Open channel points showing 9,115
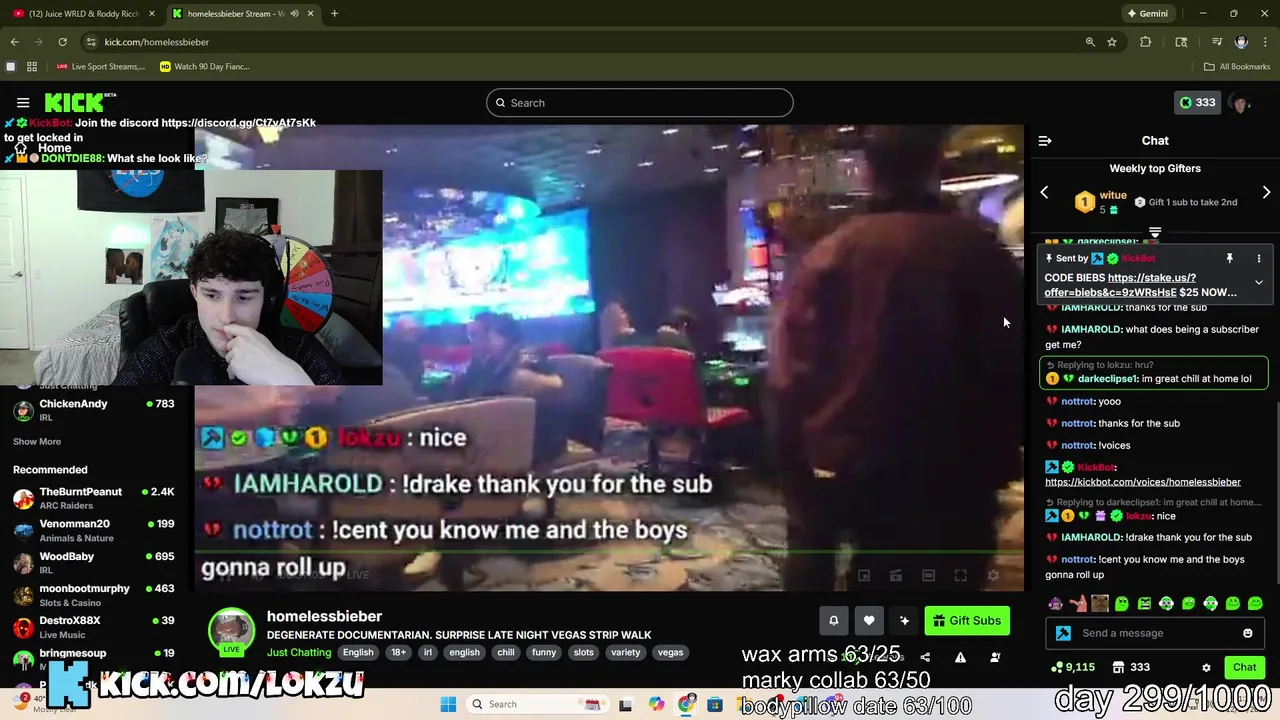This screenshot has height=720, width=1280. [x=1073, y=667]
